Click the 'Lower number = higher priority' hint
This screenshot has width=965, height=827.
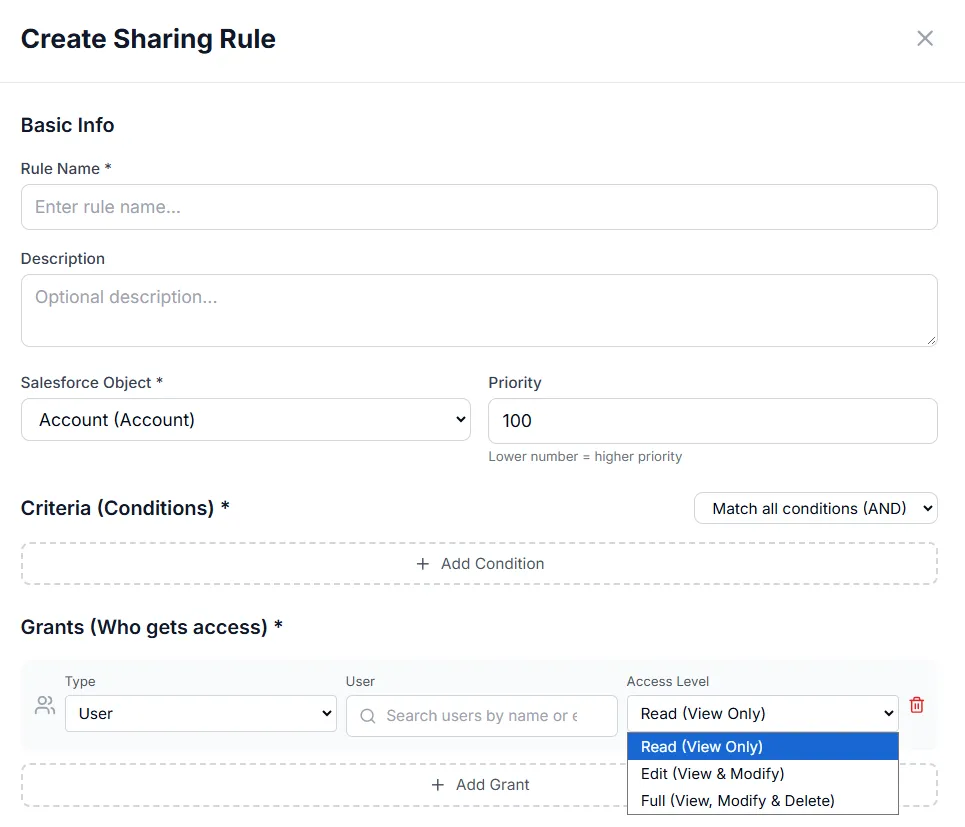tap(585, 457)
